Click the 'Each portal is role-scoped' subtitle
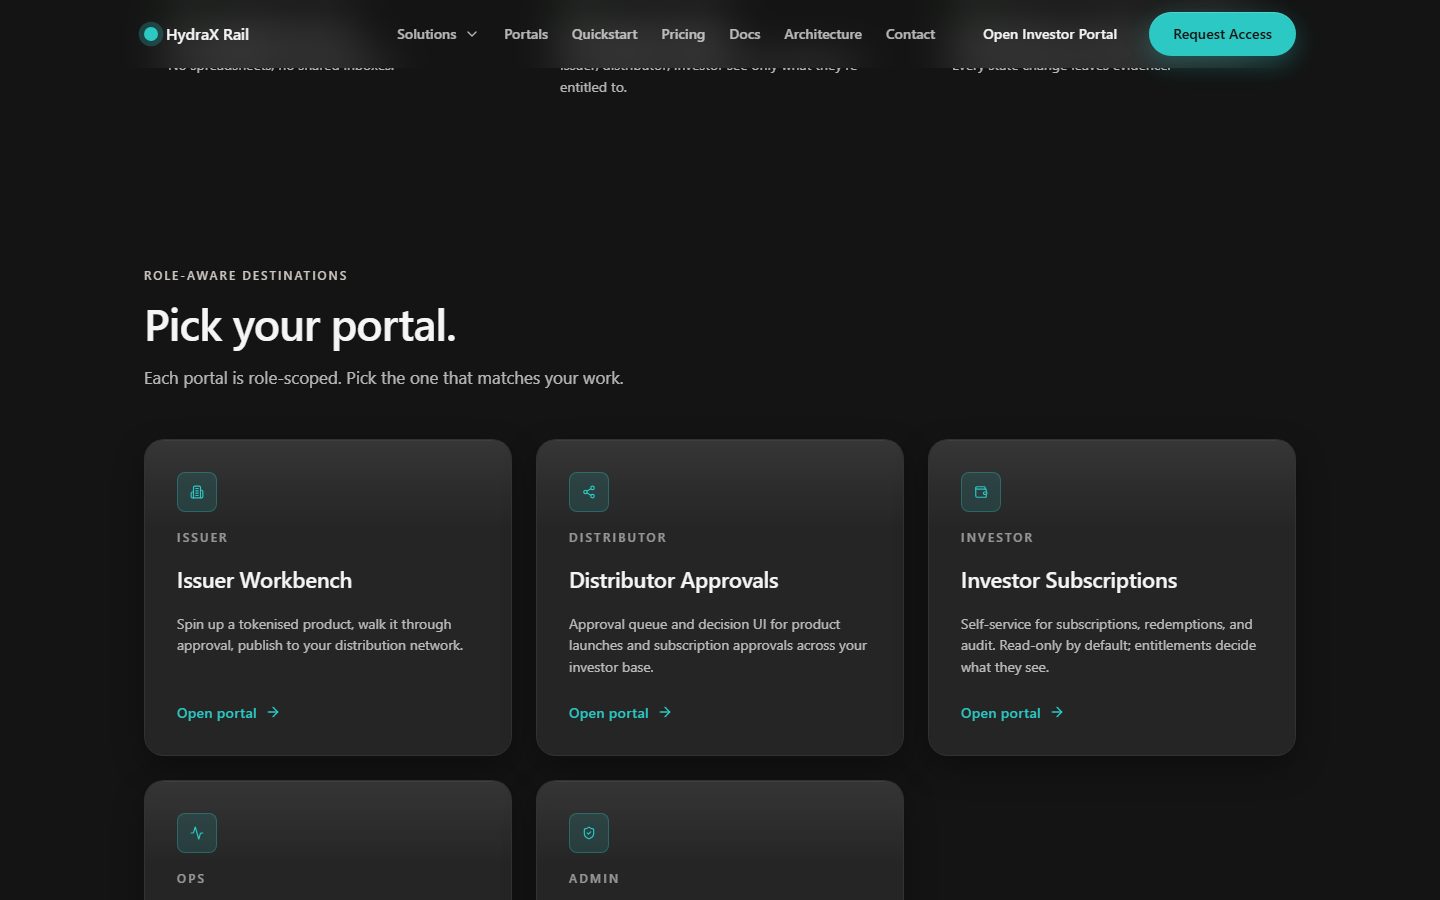The height and width of the screenshot is (900, 1440). click(384, 378)
